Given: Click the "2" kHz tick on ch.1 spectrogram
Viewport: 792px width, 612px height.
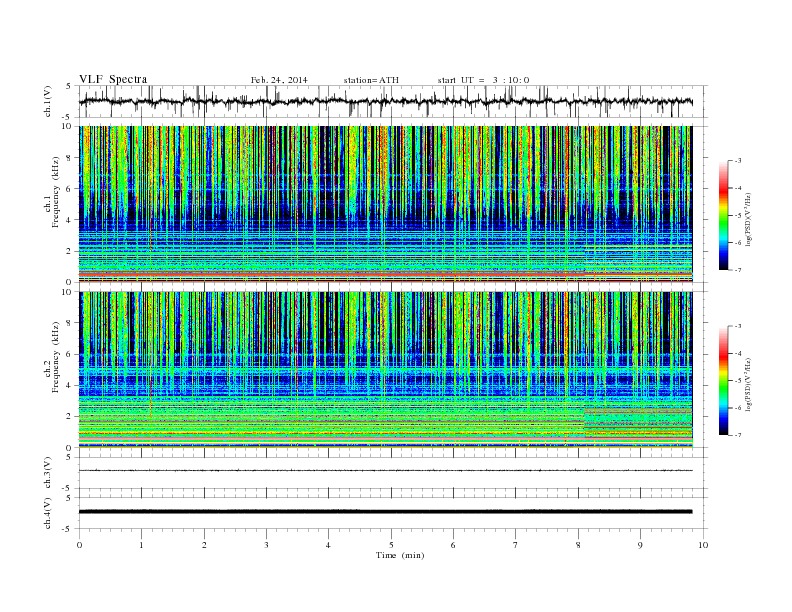Looking at the screenshot, I should coord(69,251).
